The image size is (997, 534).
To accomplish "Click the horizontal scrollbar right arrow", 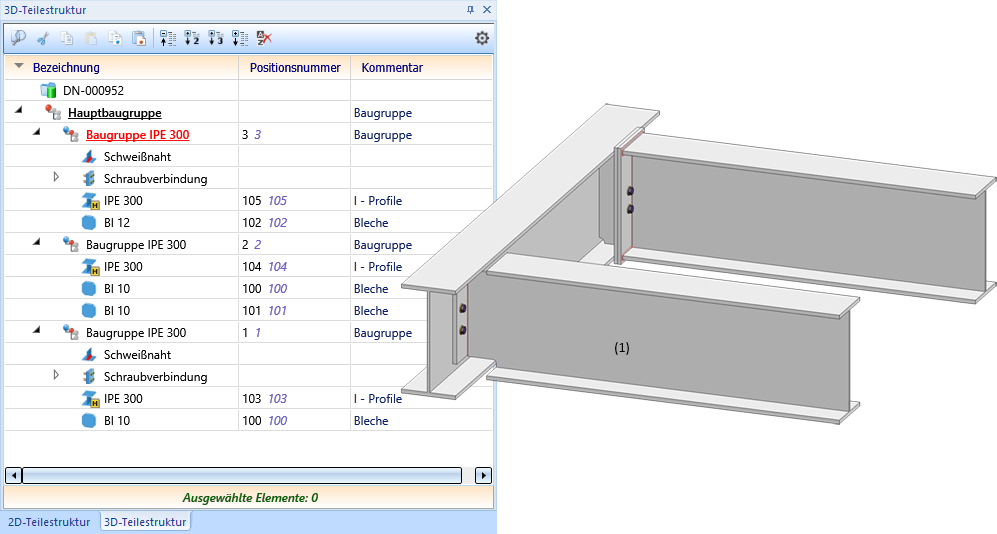I will (x=483, y=475).
